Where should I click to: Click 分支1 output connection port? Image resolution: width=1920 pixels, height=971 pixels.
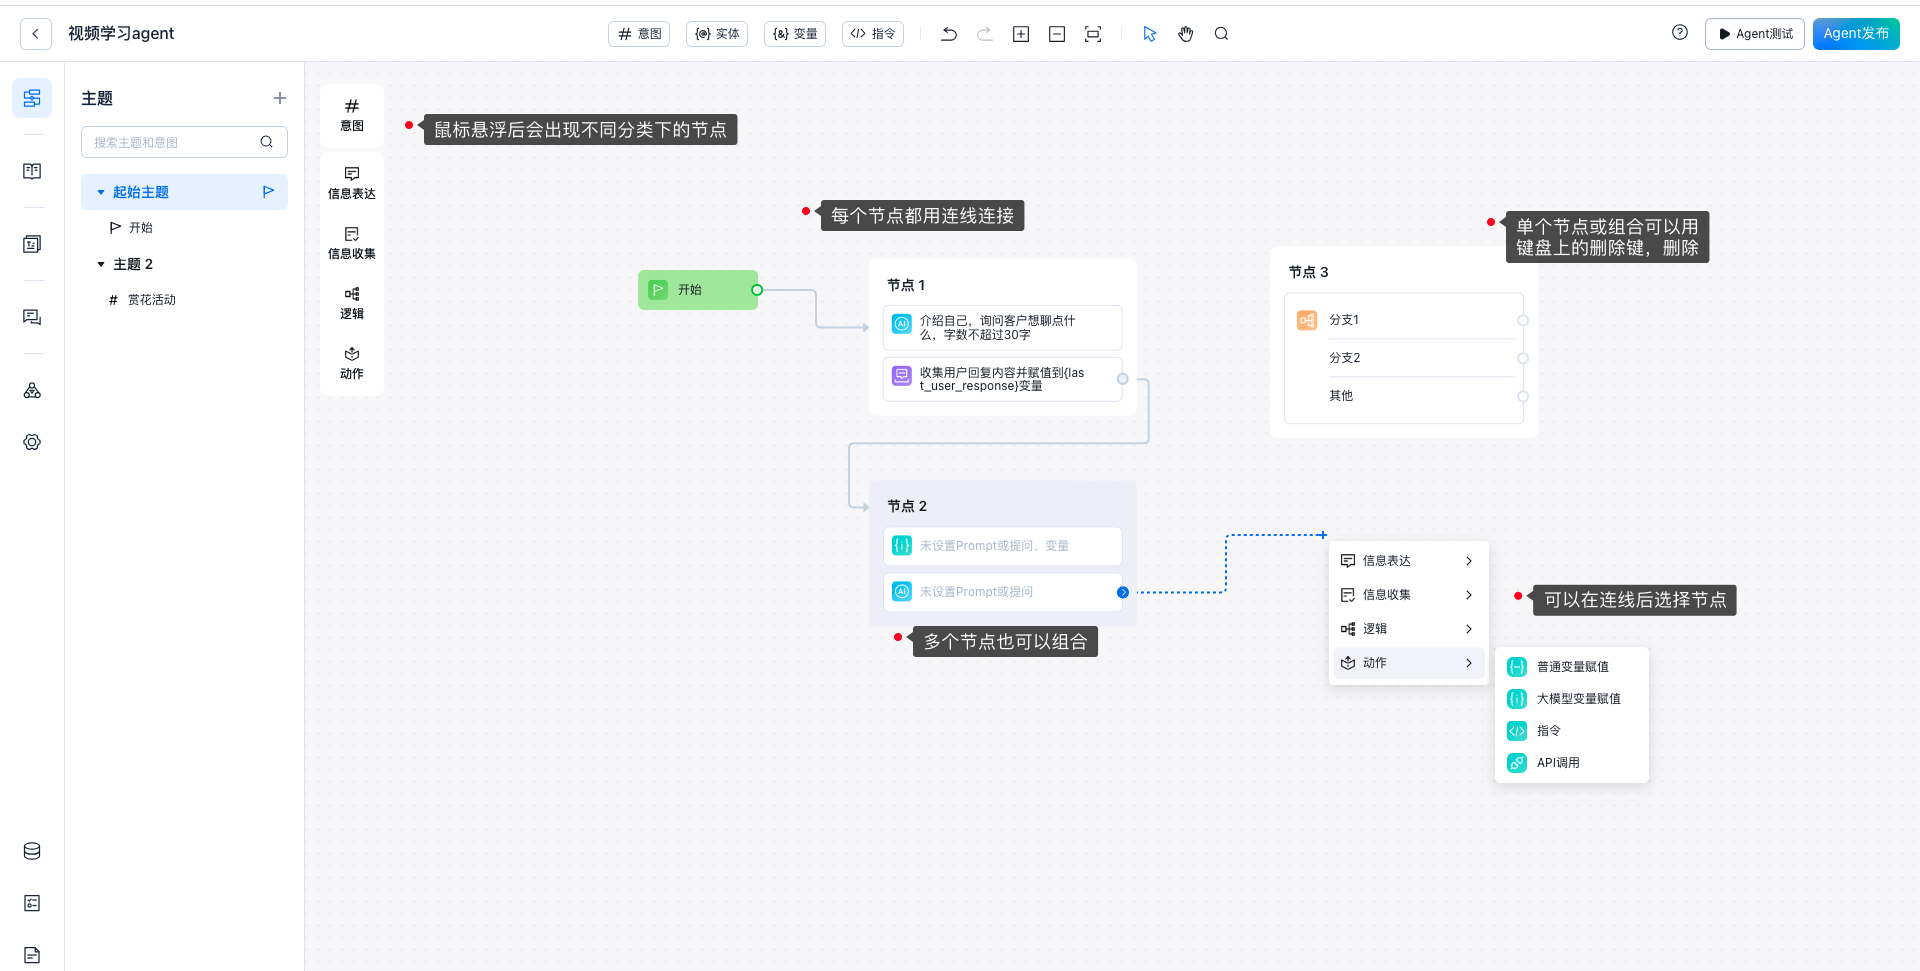(x=1523, y=321)
